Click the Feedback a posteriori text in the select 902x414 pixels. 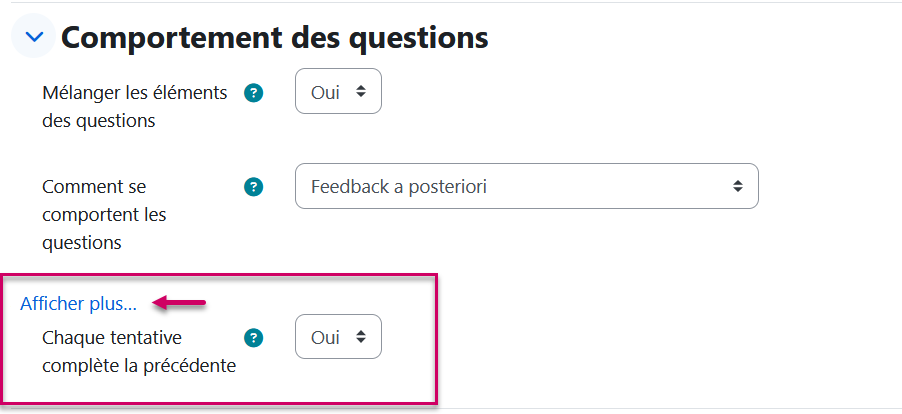coord(398,186)
